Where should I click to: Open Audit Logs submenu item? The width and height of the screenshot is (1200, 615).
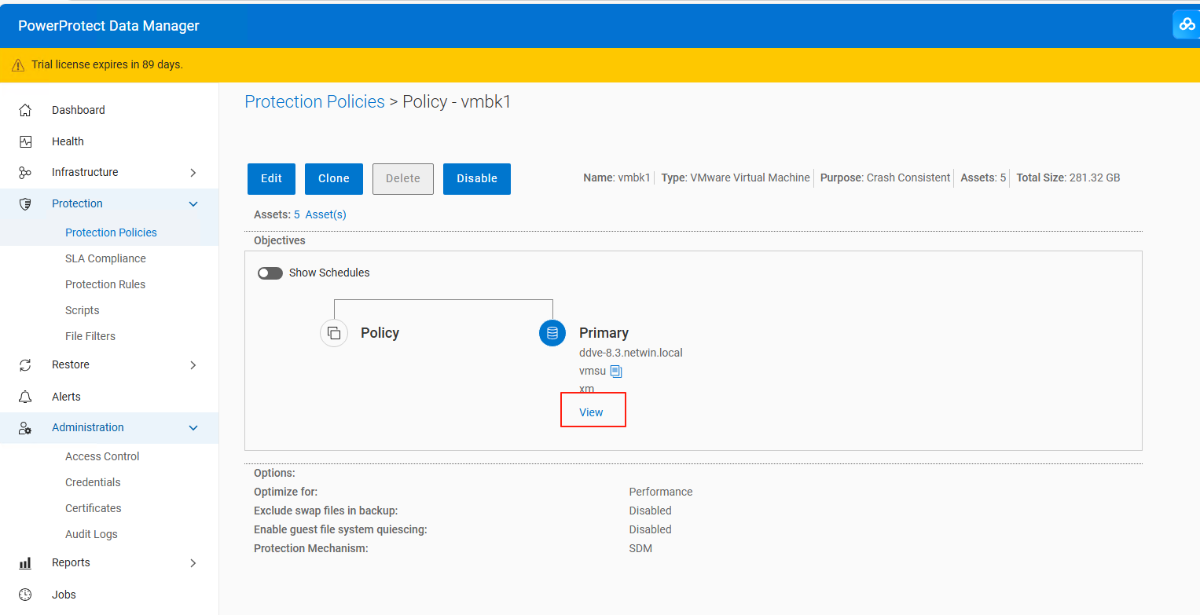click(x=91, y=535)
